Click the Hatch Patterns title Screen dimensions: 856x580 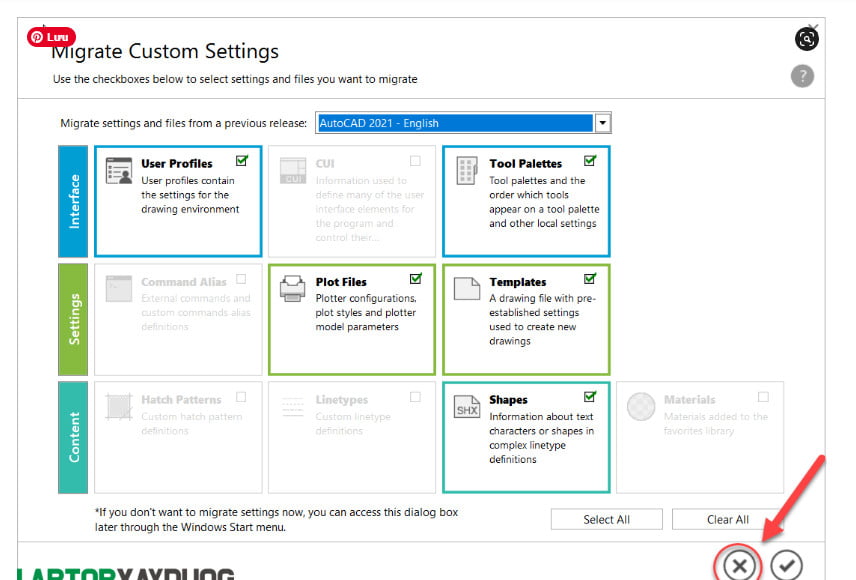coord(181,400)
